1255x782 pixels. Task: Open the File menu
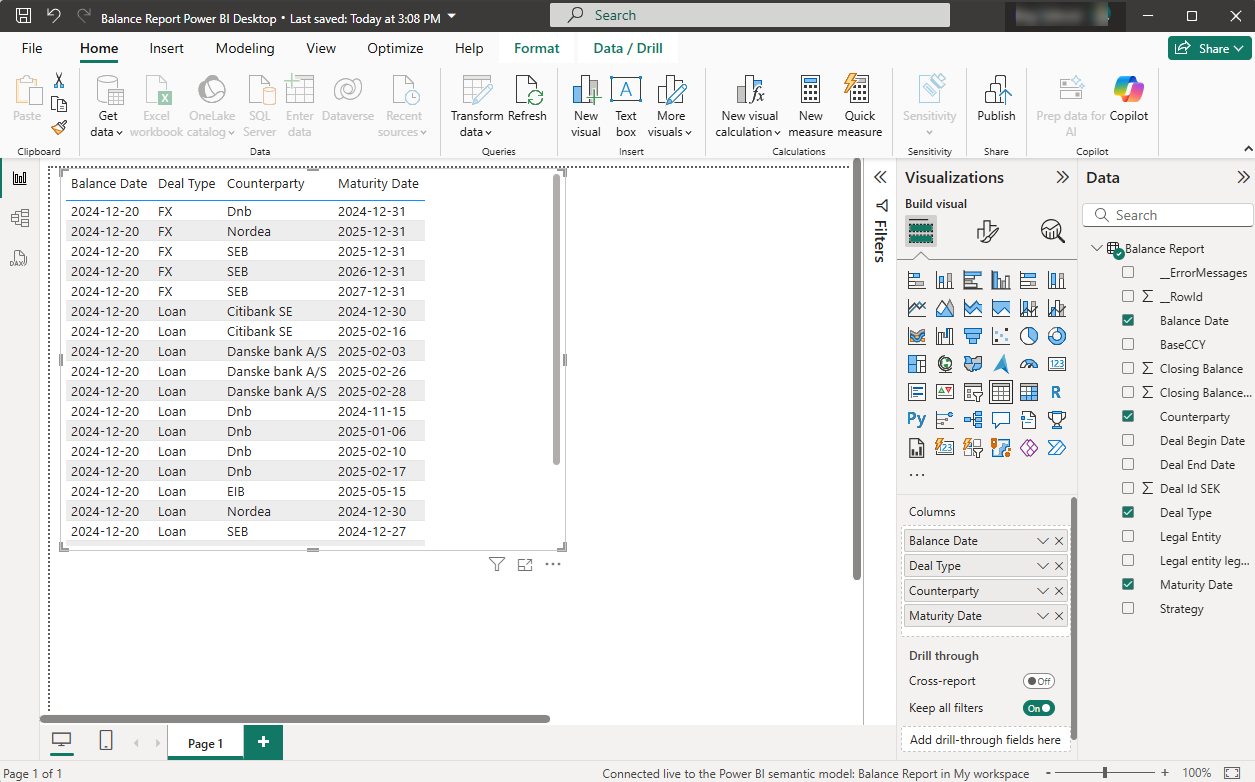[32, 48]
